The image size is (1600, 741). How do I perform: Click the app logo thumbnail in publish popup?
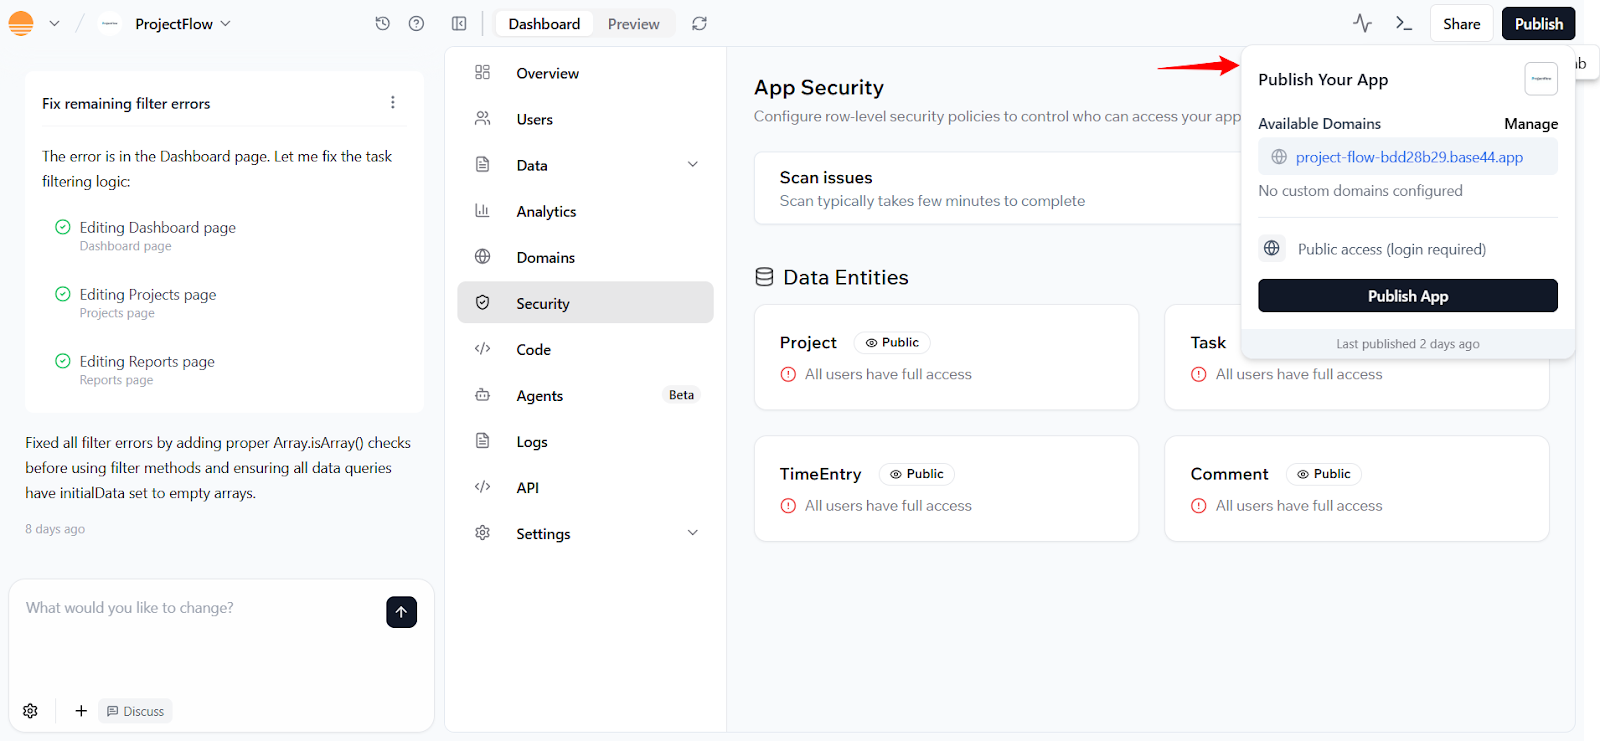tap(1541, 79)
